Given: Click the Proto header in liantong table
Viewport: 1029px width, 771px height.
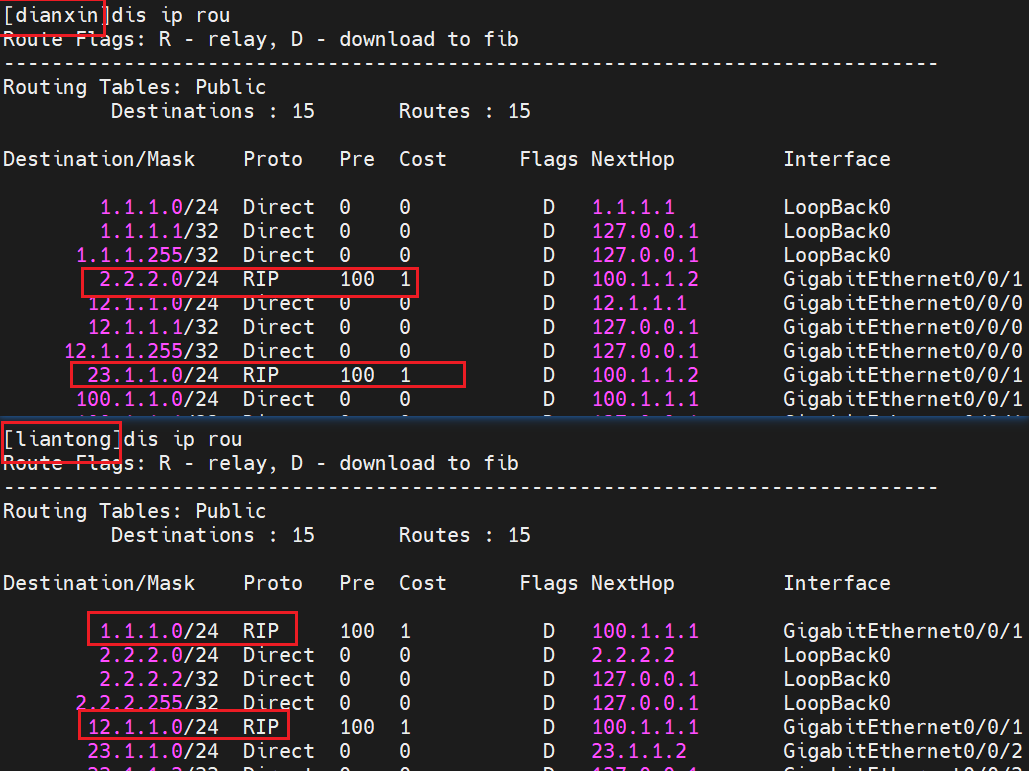Looking at the screenshot, I should coord(272,583).
